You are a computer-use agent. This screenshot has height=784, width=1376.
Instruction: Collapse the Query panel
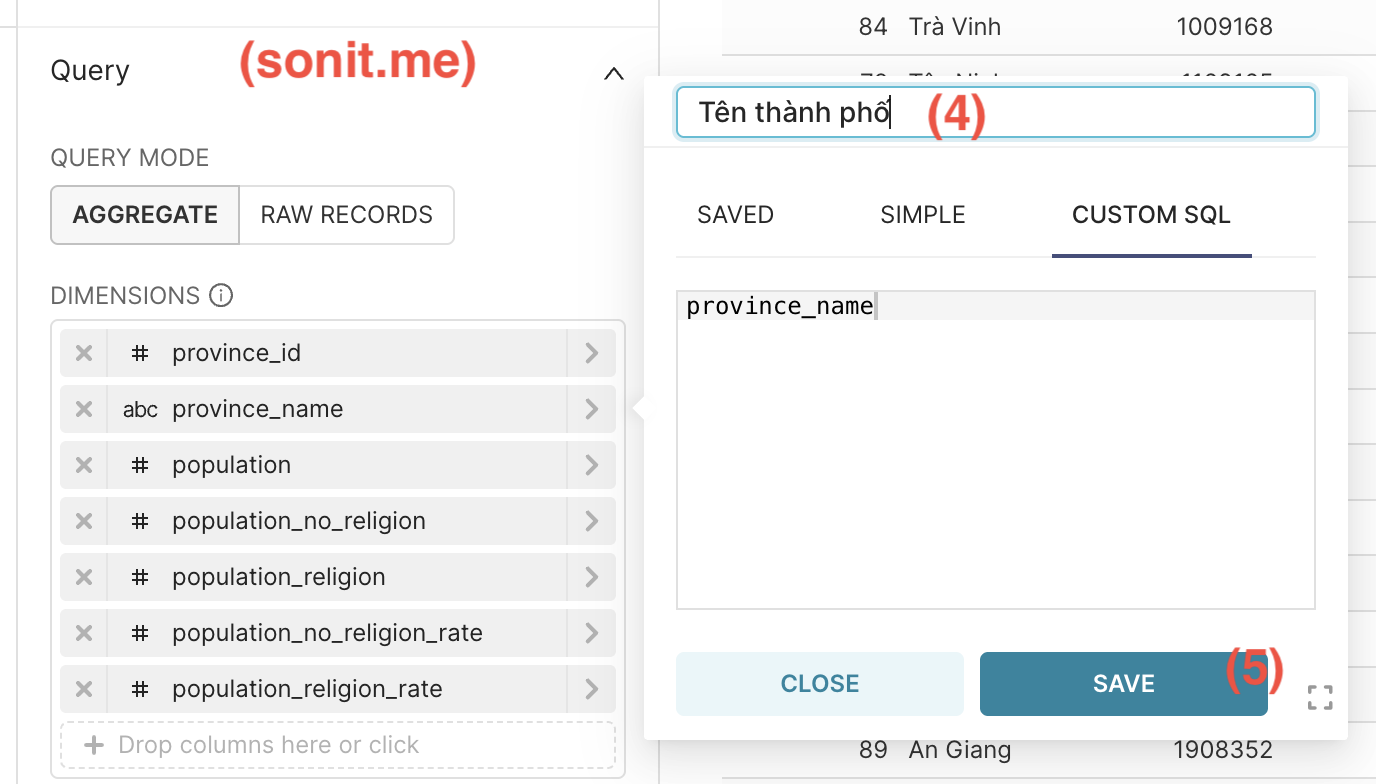(613, 73)
